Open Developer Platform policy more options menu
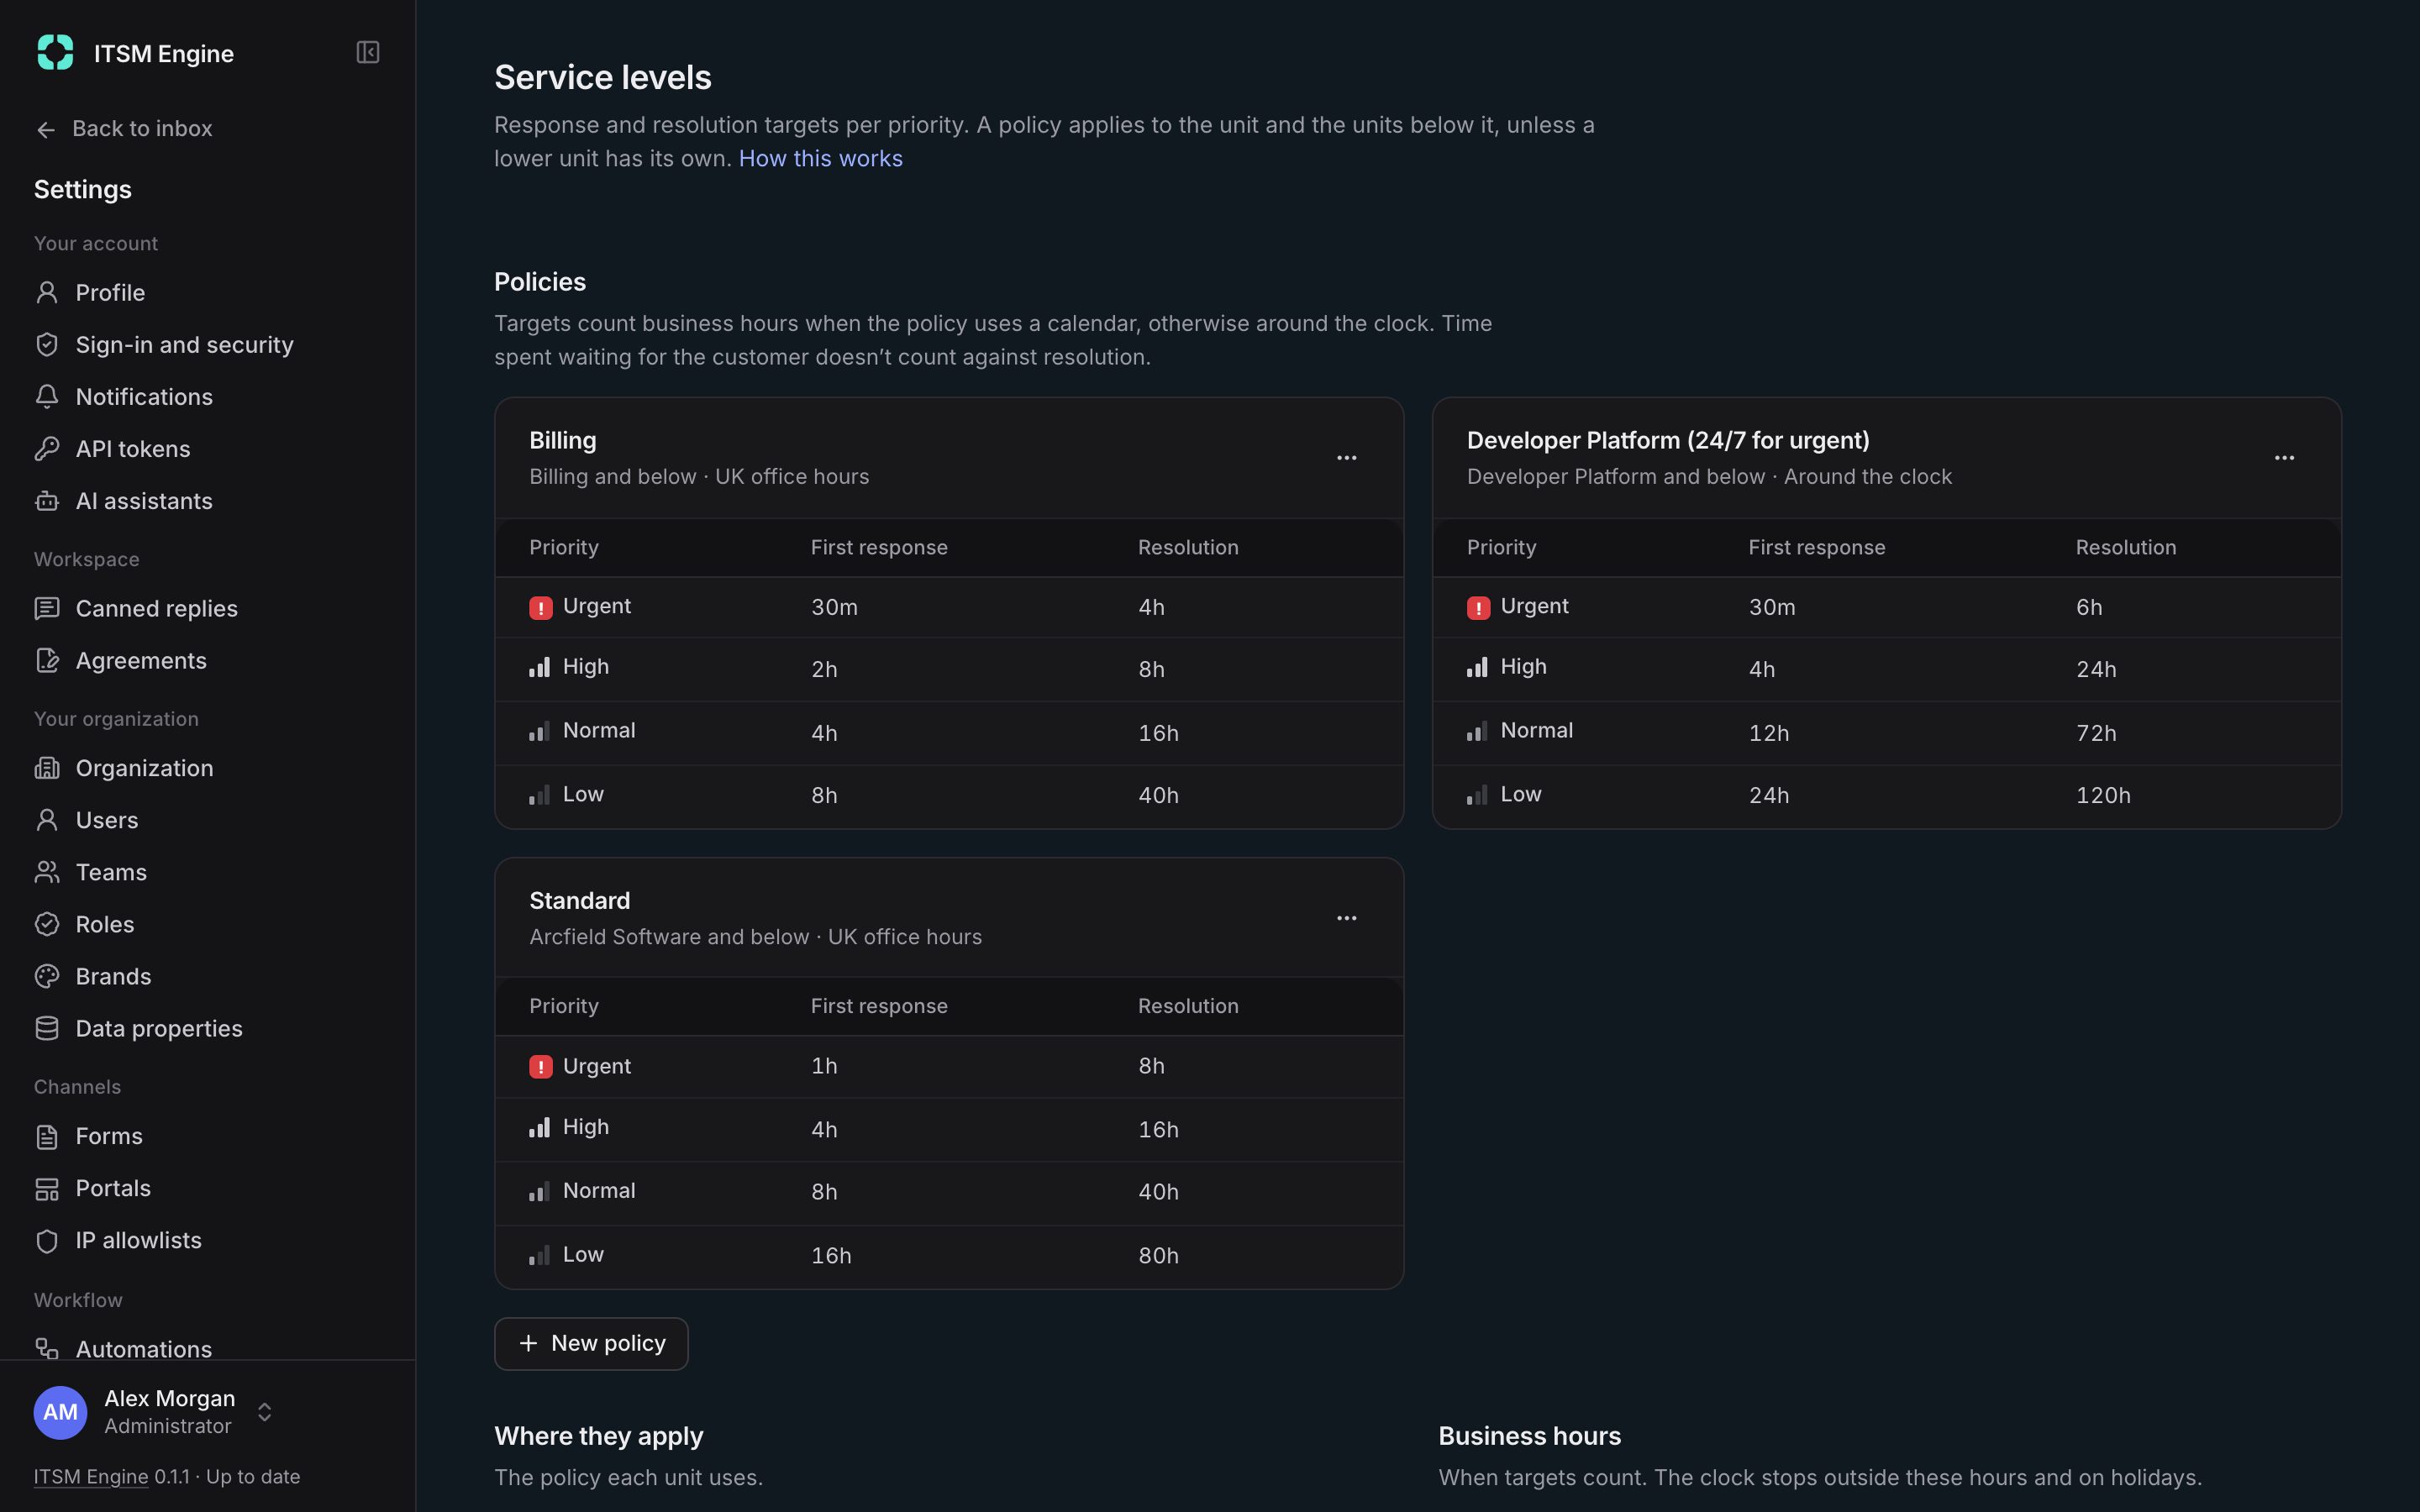The image size is (2420, 1512). [2284, 458]
